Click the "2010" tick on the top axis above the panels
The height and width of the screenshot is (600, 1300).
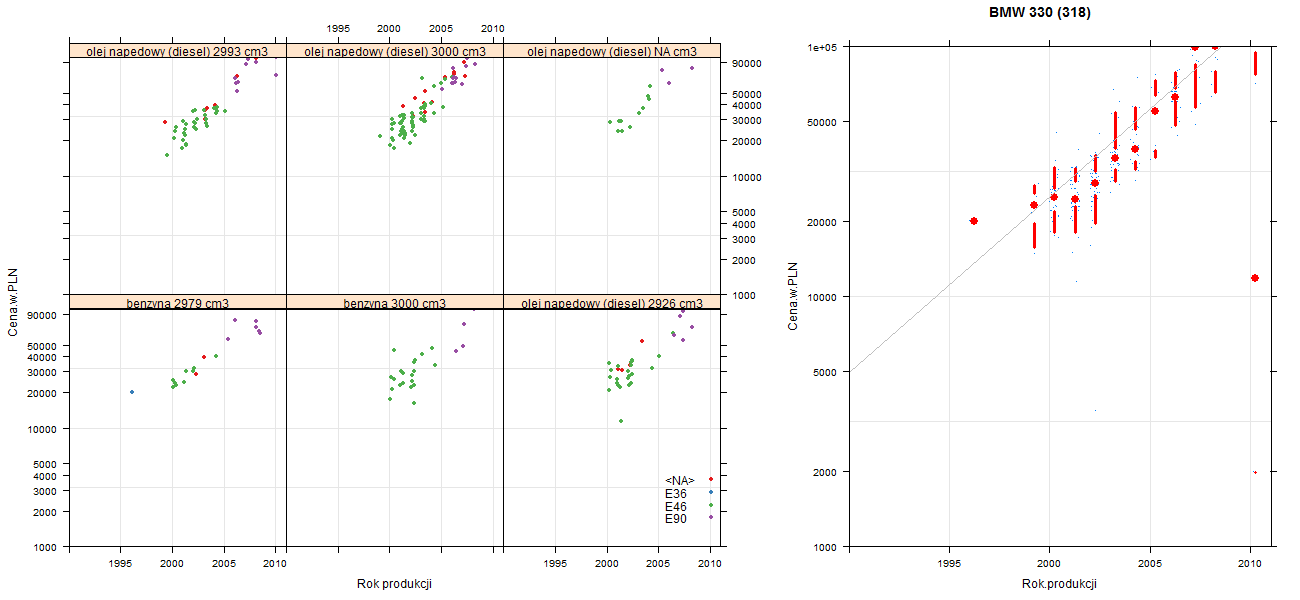tap(493, 29)
